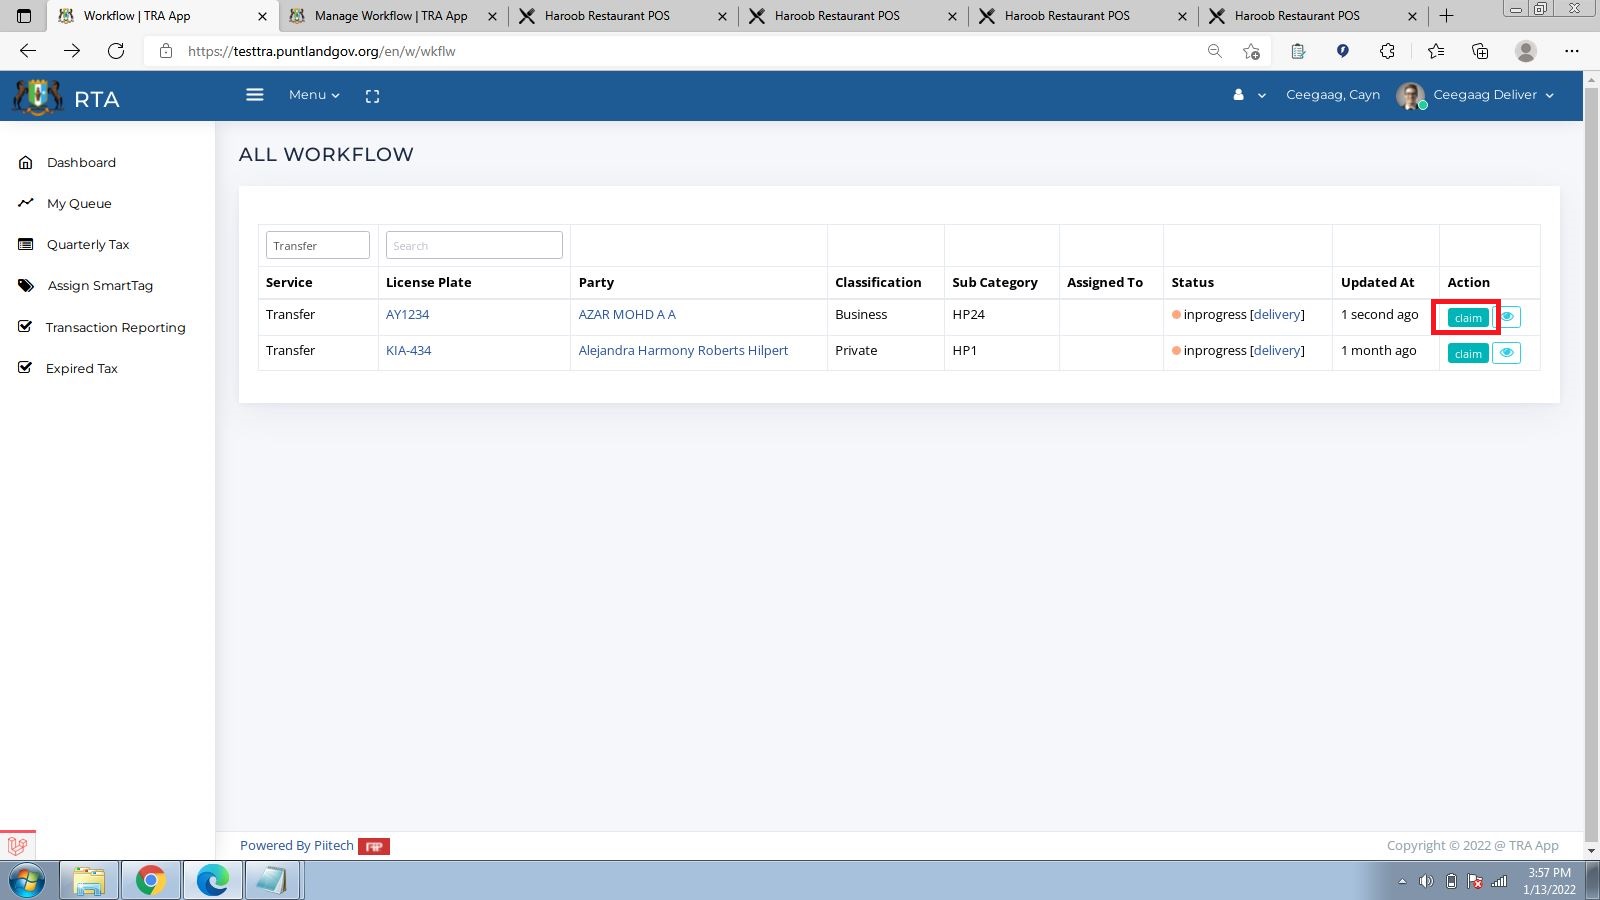Image resolution: width=1600 pixels, height=900 pixels.
Task: Open license plate AY1234 link
Action: point(407,315)
